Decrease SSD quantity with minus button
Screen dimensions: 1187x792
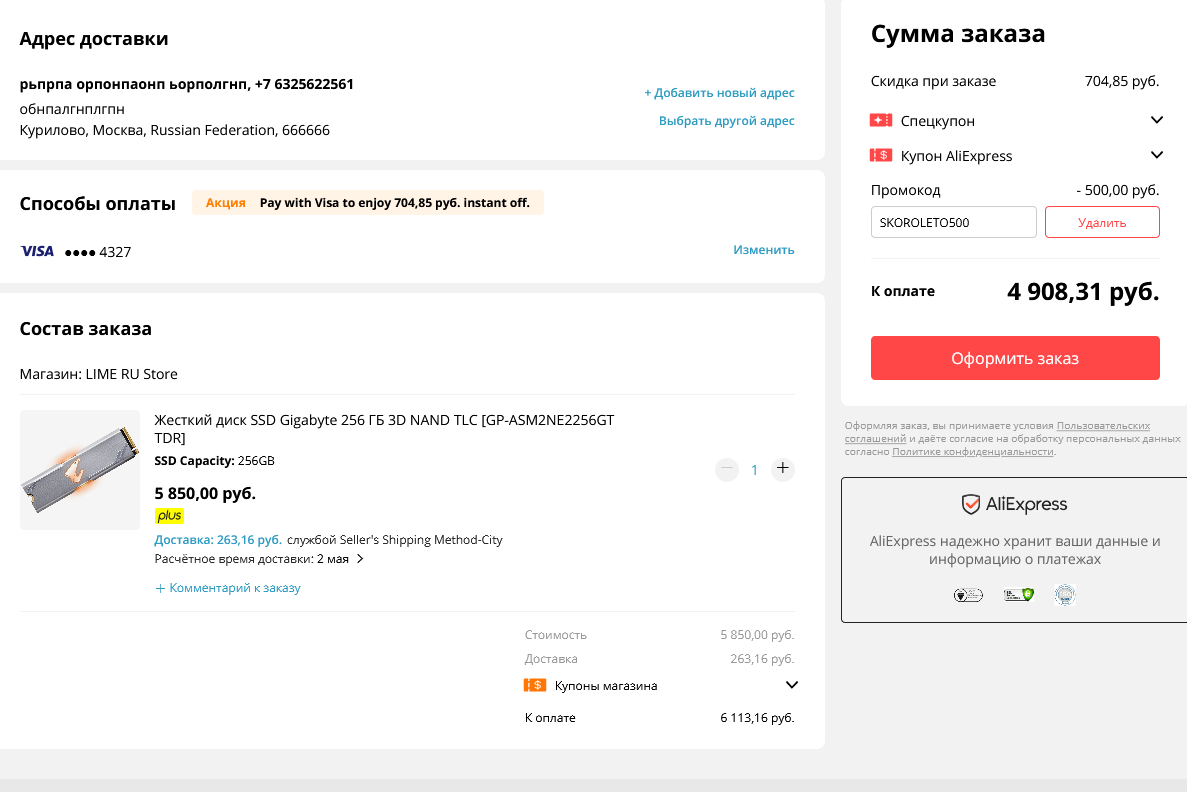pyautogui.click(x=727, y=469)
